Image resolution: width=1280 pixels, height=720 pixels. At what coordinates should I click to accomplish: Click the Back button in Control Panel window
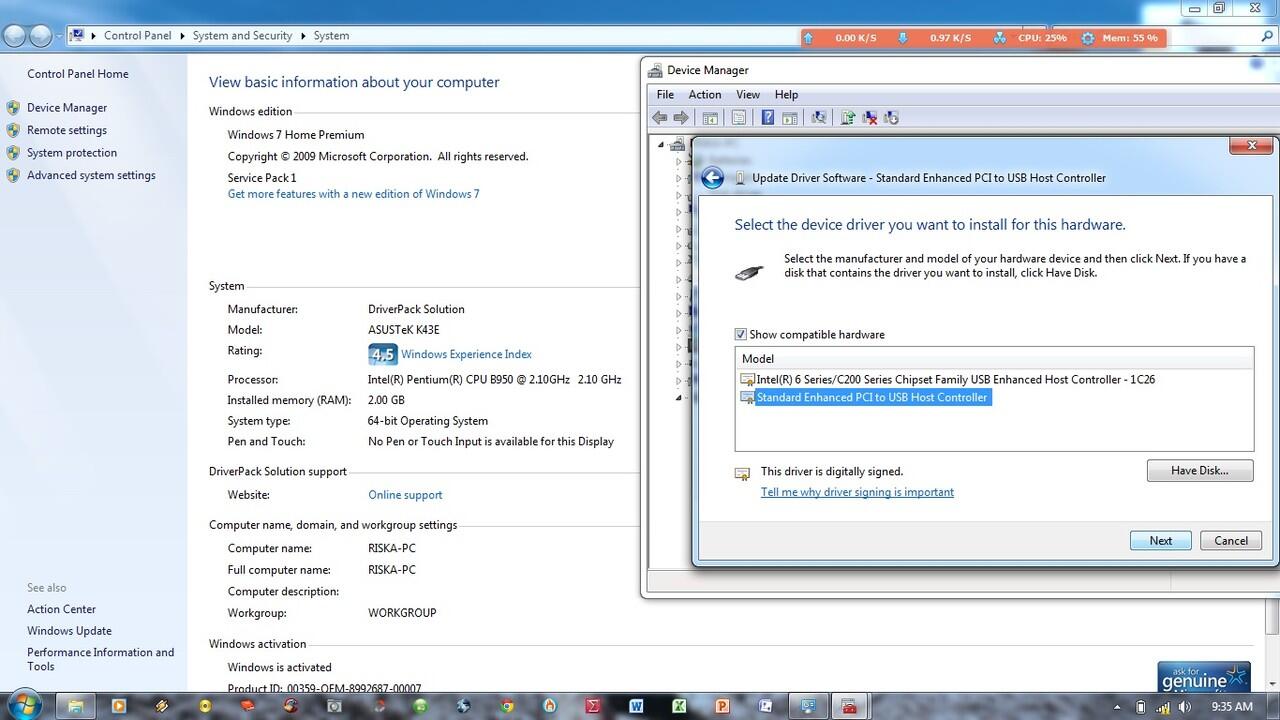pos(14,36)
